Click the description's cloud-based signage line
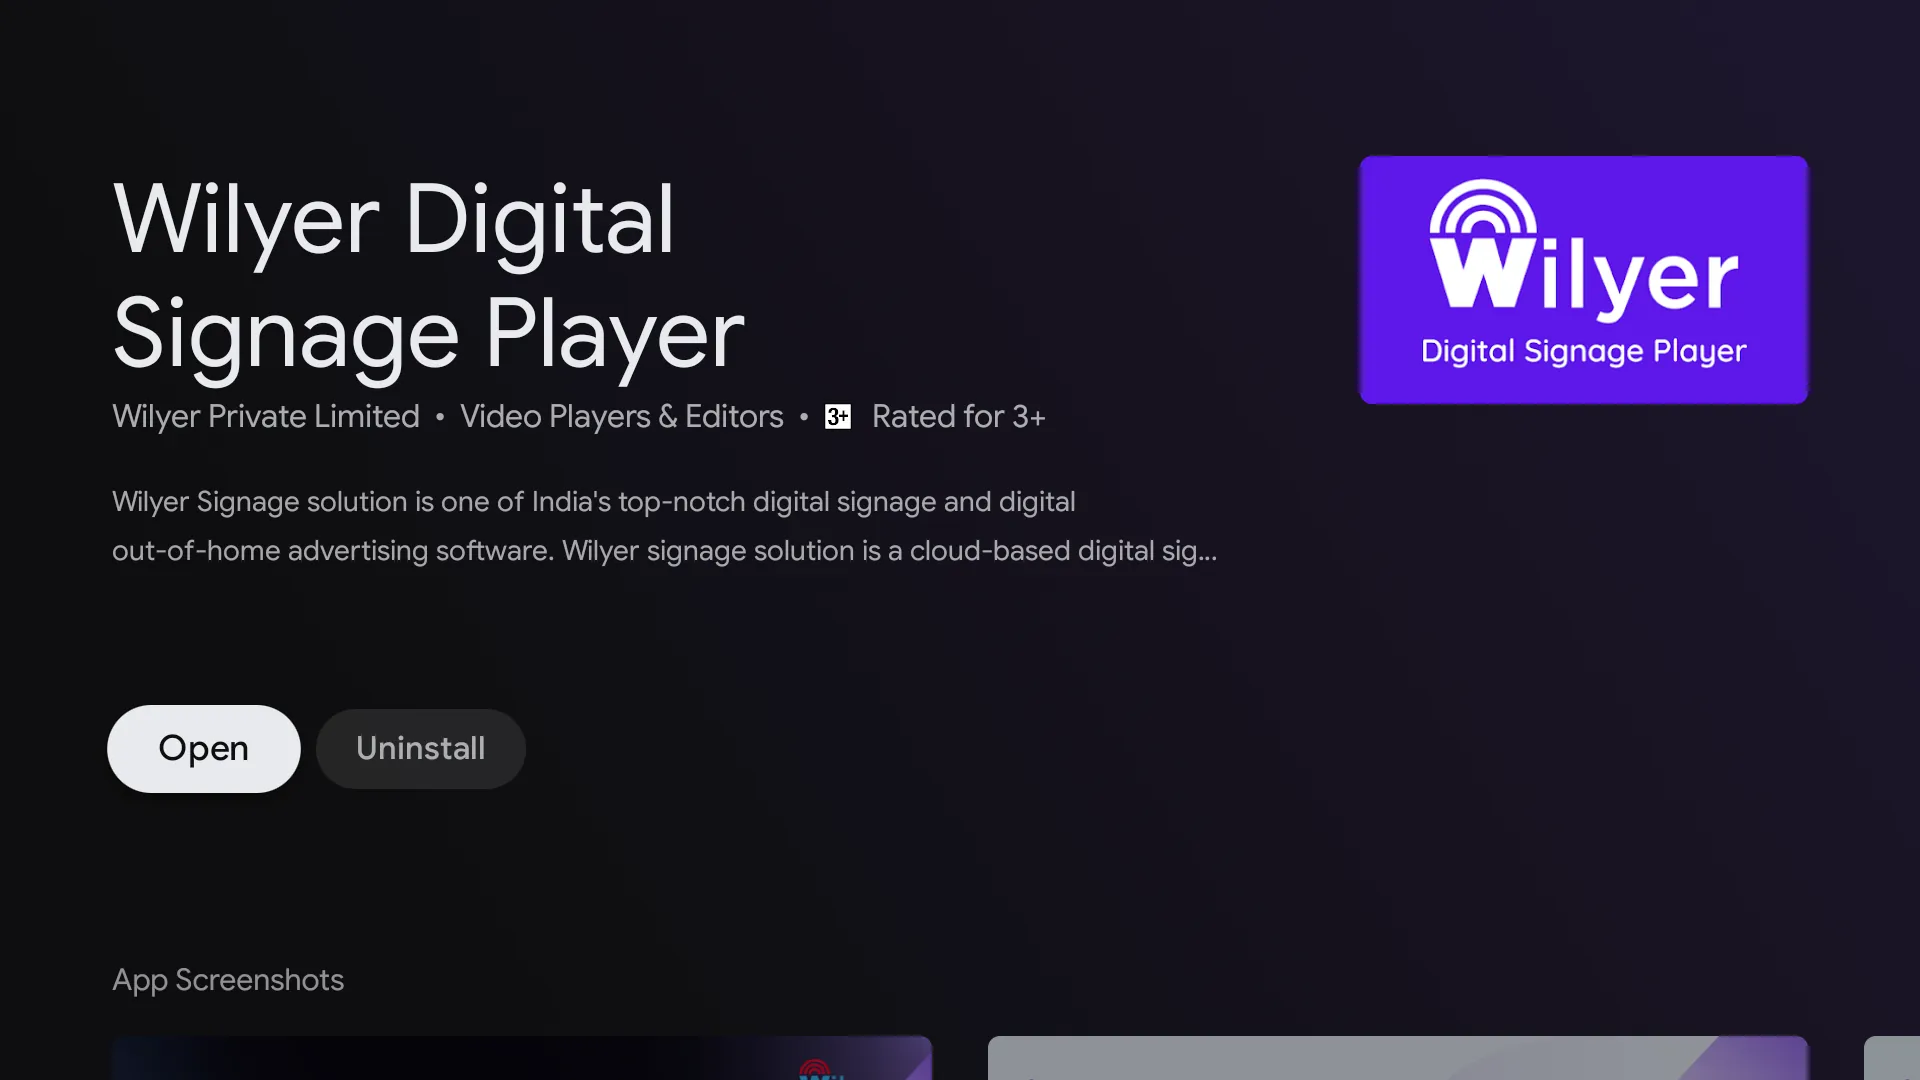Screen dimensions: 1920x1080 coord(665,551)
